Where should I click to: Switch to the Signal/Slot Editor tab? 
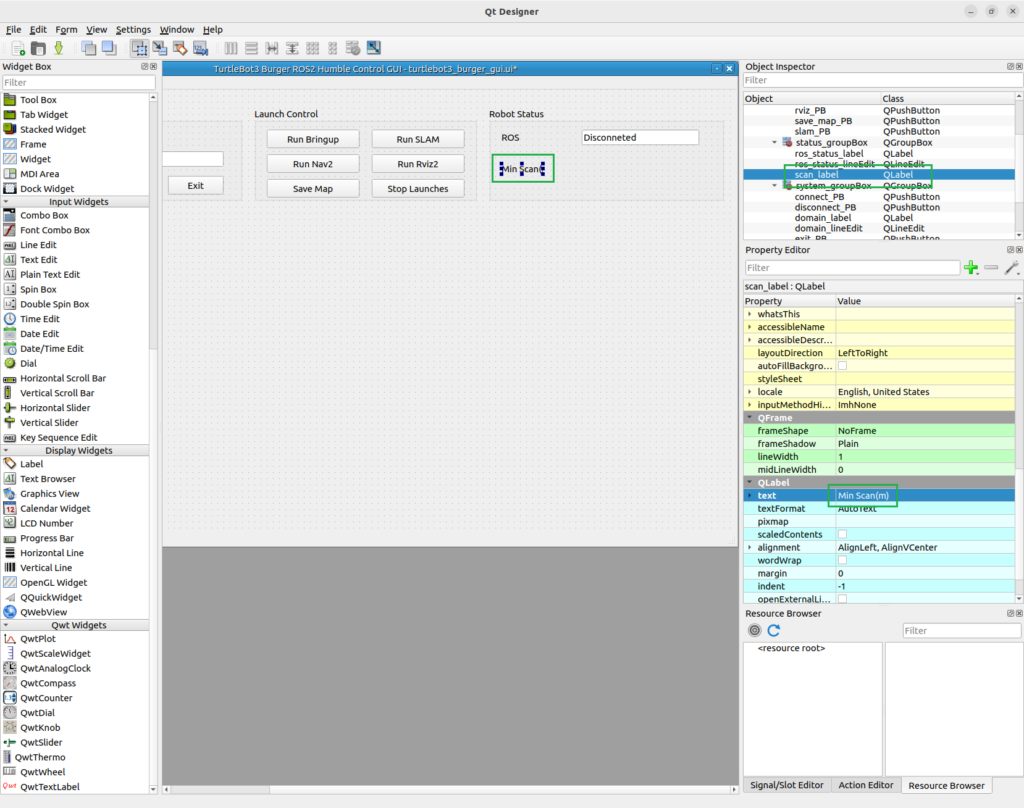click(786, 785)
